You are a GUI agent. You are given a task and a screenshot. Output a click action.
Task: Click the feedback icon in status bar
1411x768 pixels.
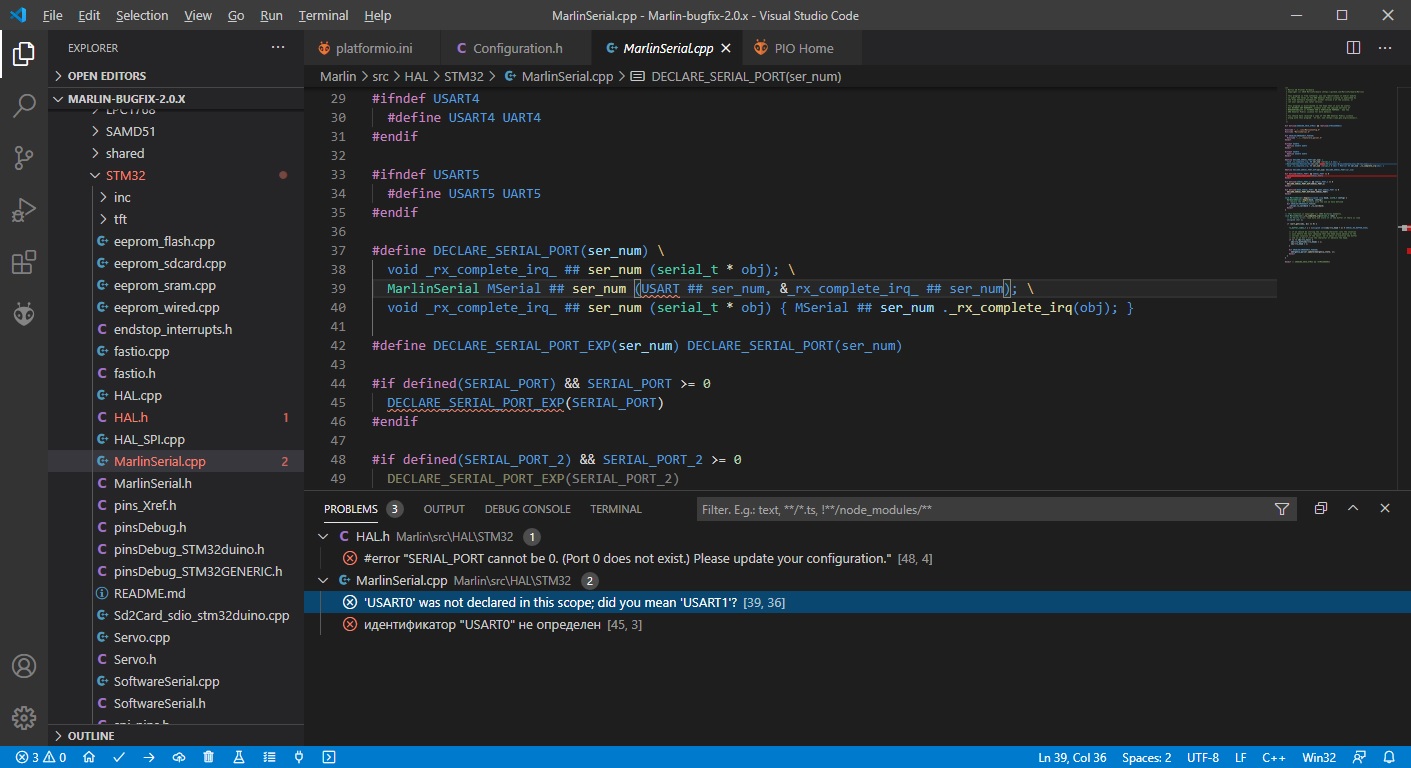pos(1359,758)
